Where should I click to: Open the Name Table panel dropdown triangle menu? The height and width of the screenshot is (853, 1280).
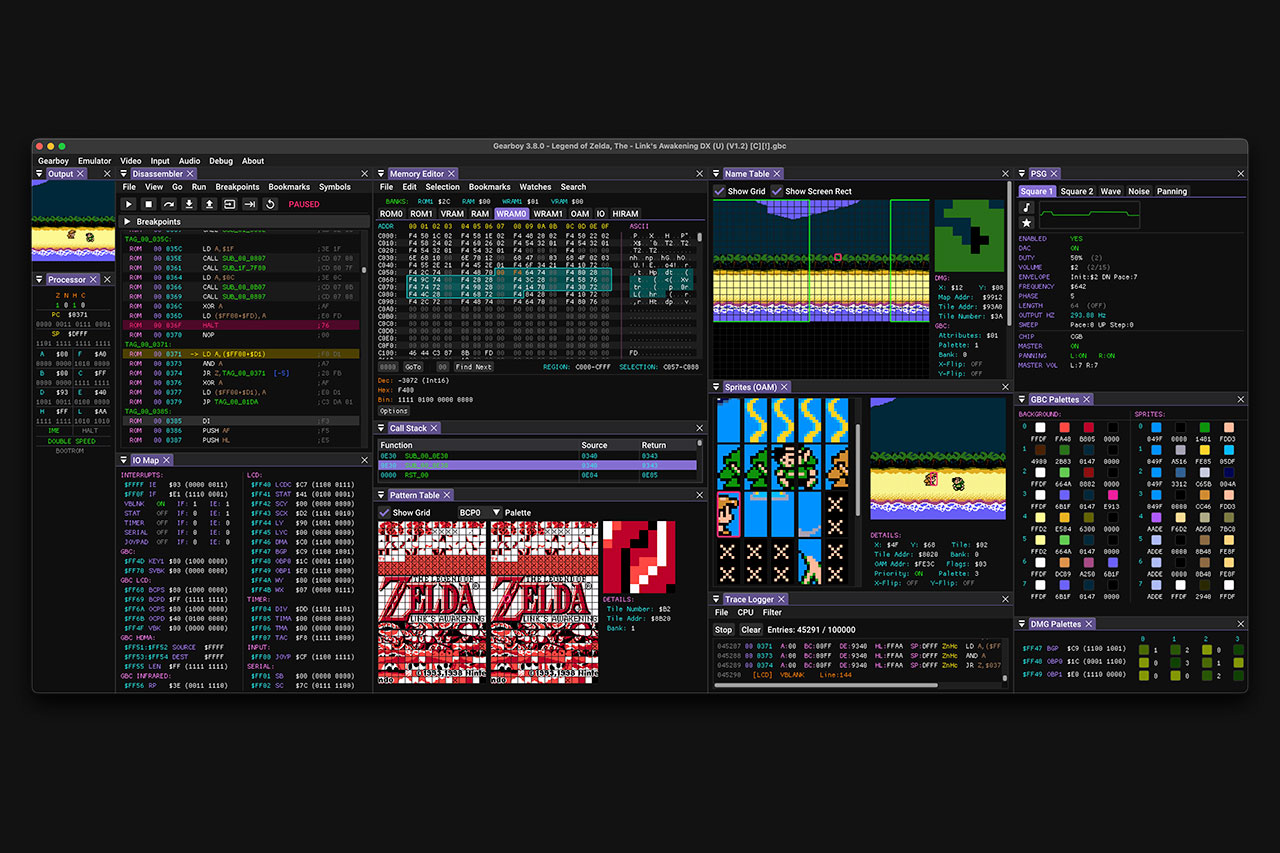[716, 174]
